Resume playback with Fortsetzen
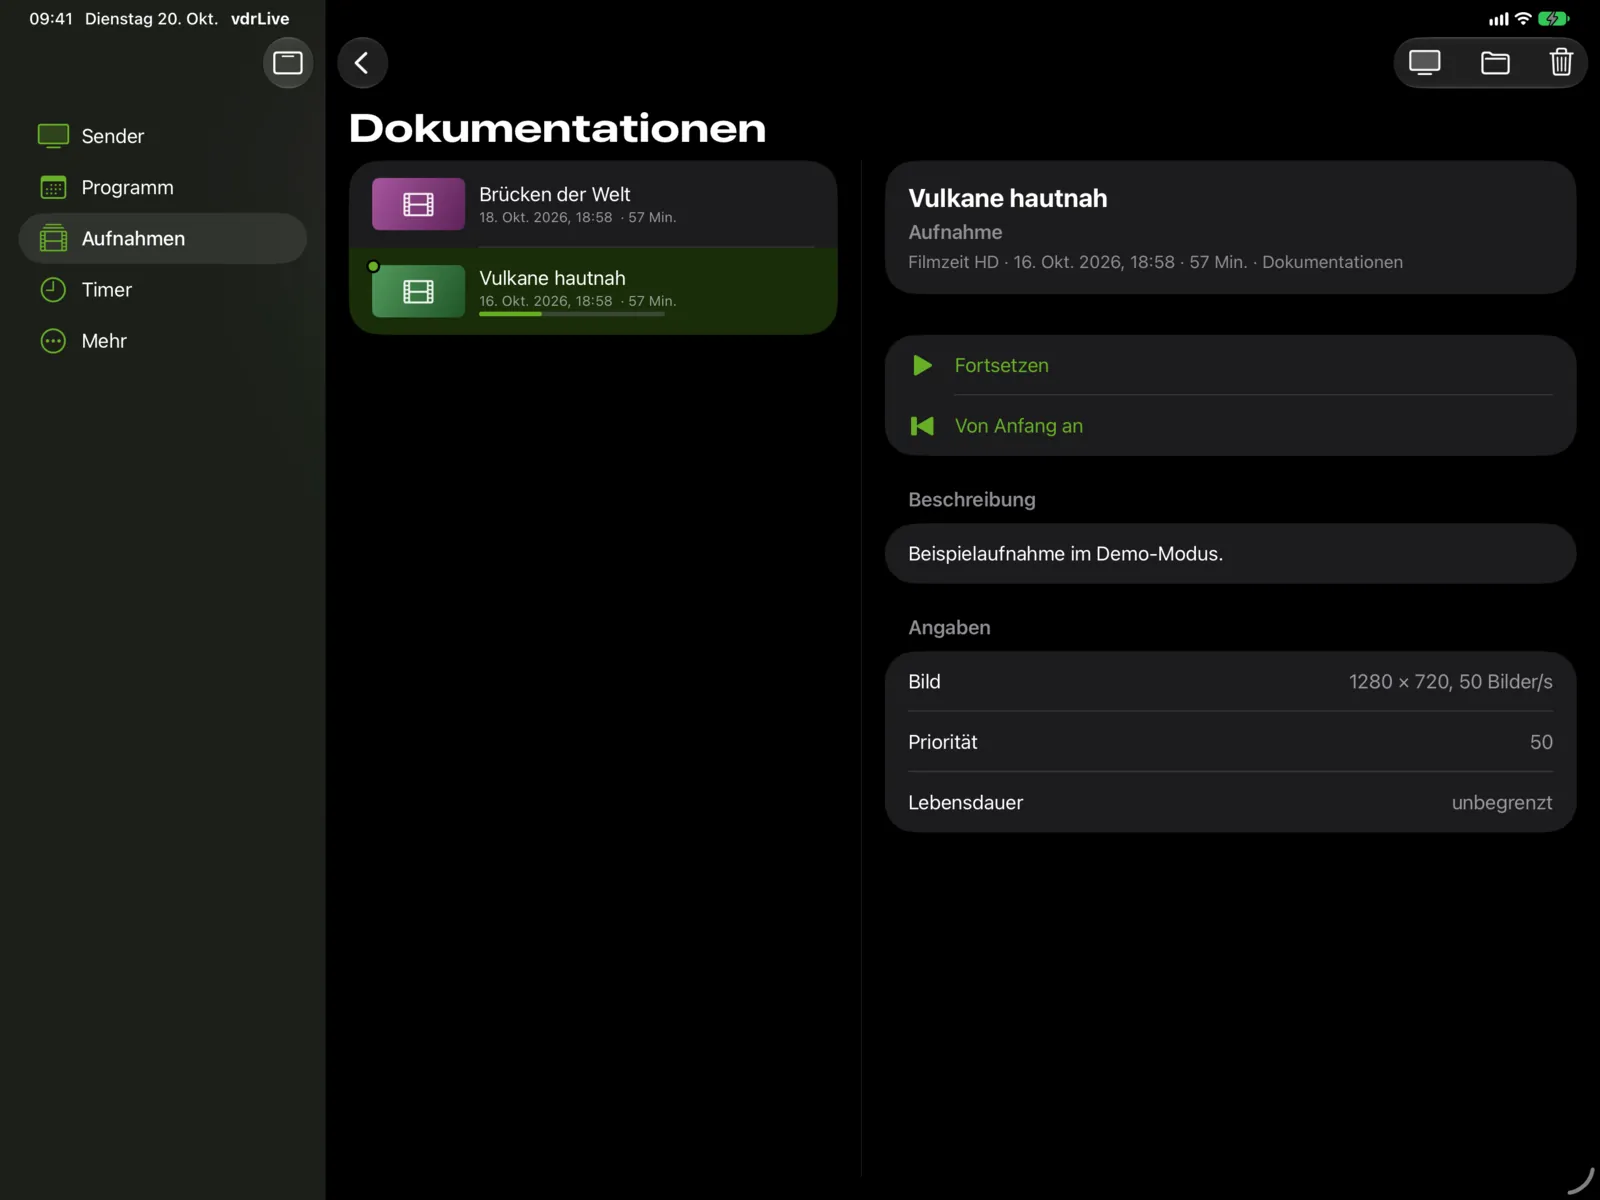Image resolution: width=1600 pixels, height=1200 pixels. 1230,365
